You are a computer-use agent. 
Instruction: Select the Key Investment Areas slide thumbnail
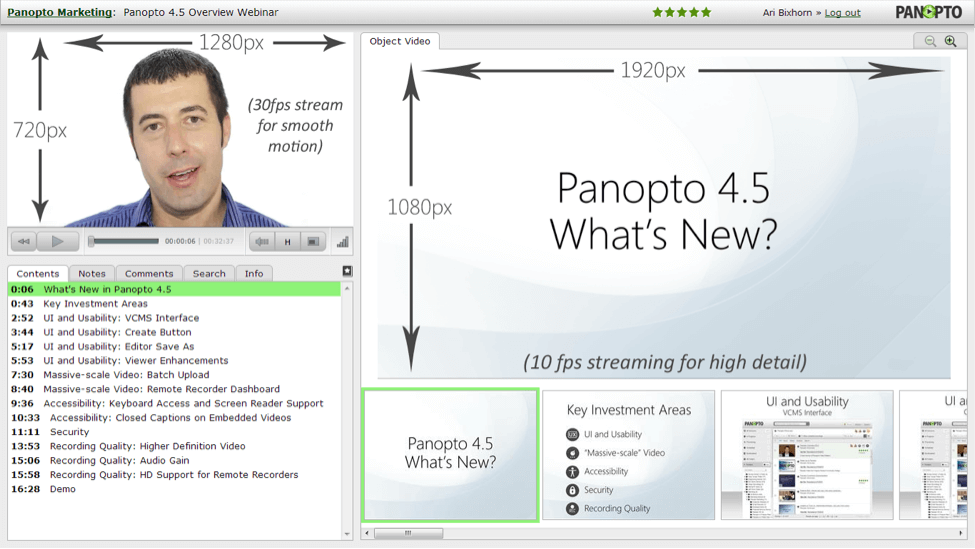(629, 455)
